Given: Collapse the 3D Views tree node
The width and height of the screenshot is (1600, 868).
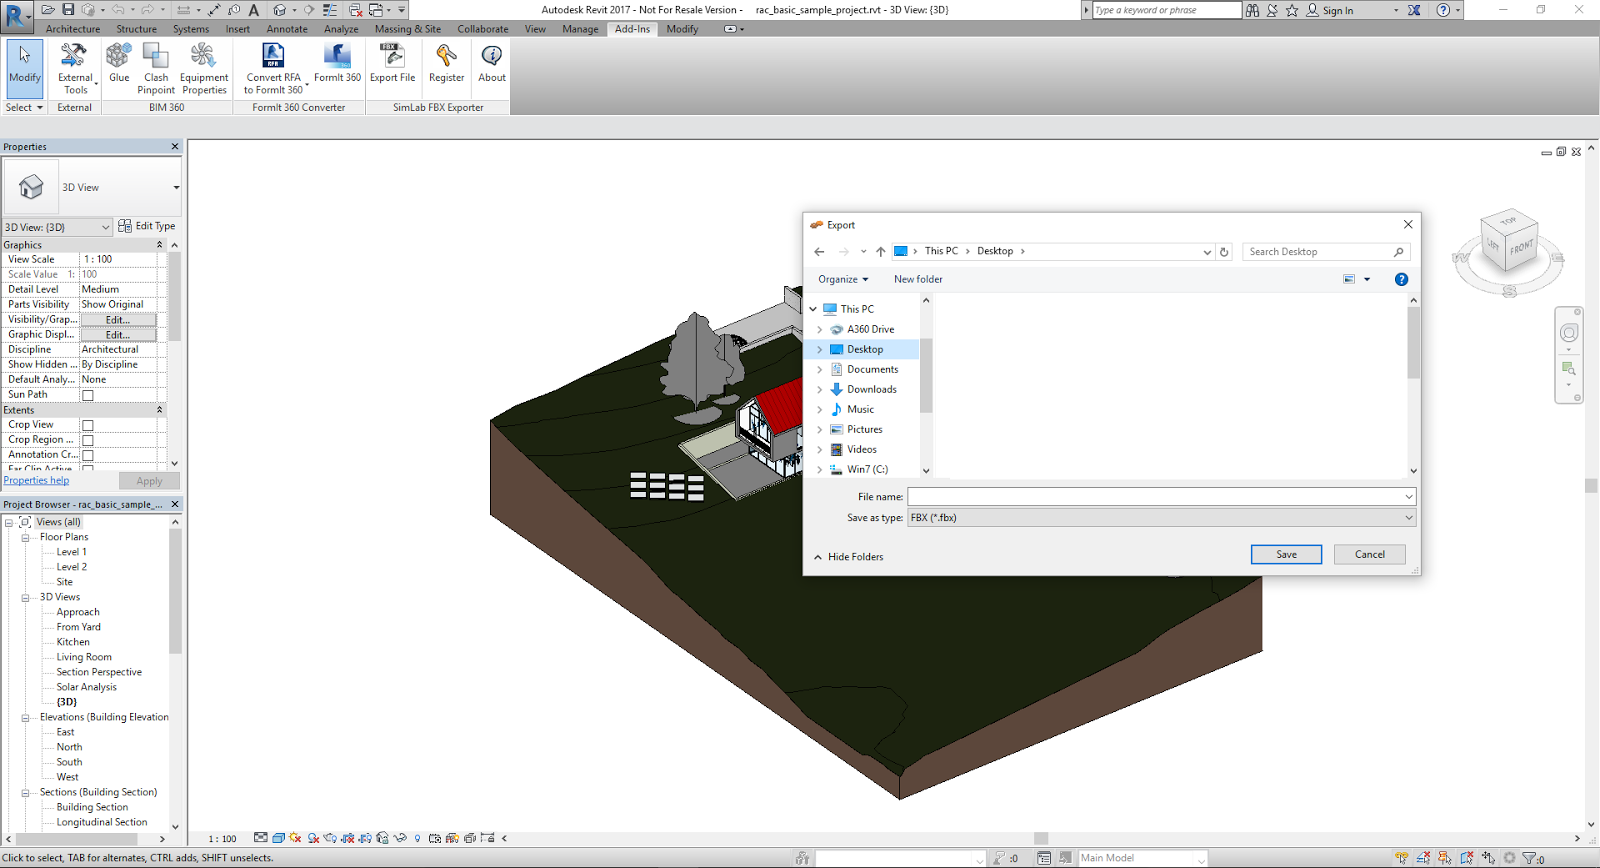Looking at the screenshot, I should point(25,597).
